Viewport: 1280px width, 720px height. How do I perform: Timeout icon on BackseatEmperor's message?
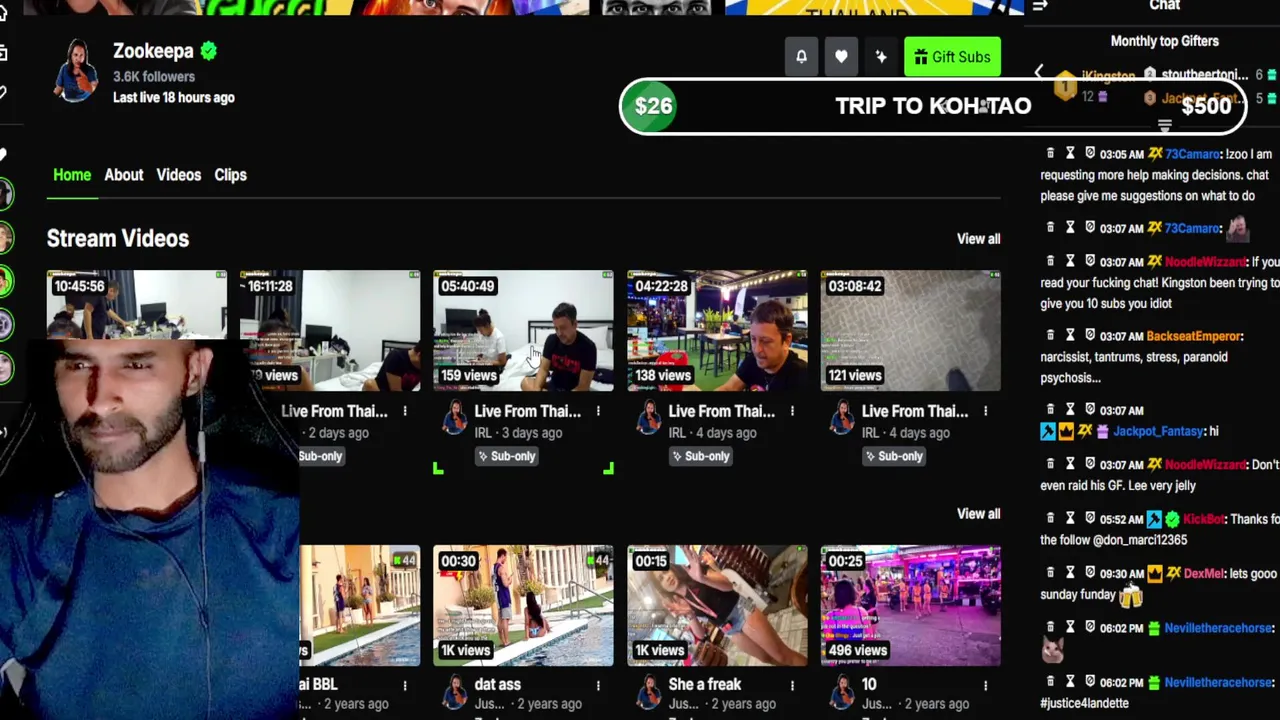pos(1070,335)
